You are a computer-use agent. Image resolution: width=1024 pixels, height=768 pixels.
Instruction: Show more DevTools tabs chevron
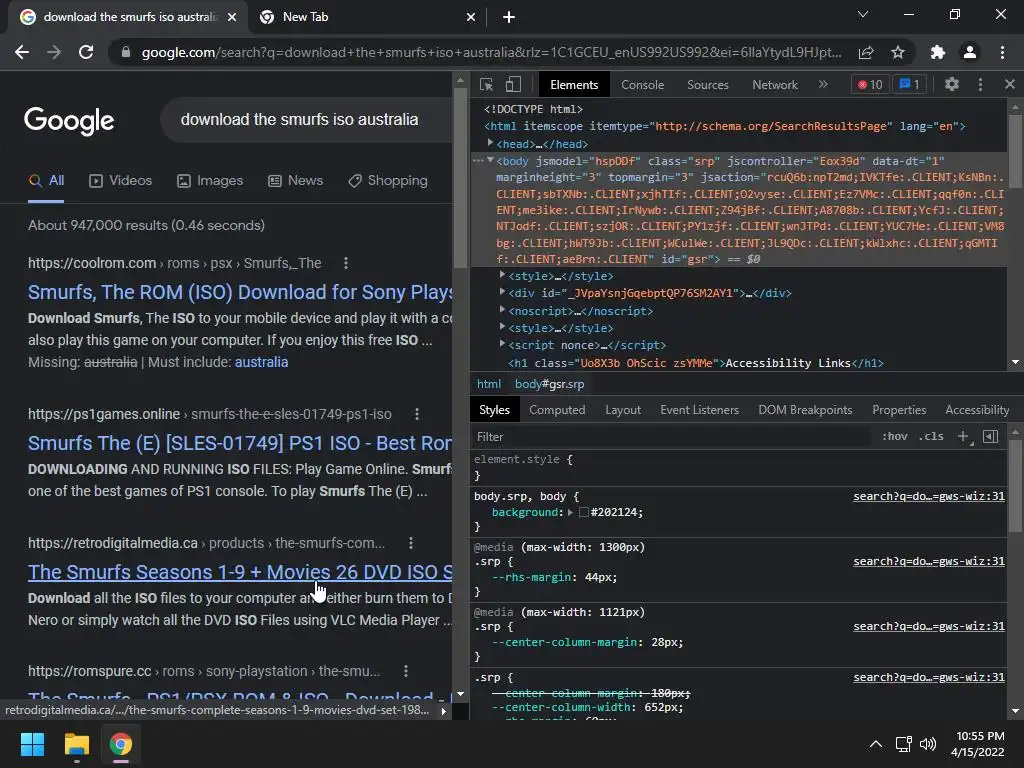click(823, 84)
